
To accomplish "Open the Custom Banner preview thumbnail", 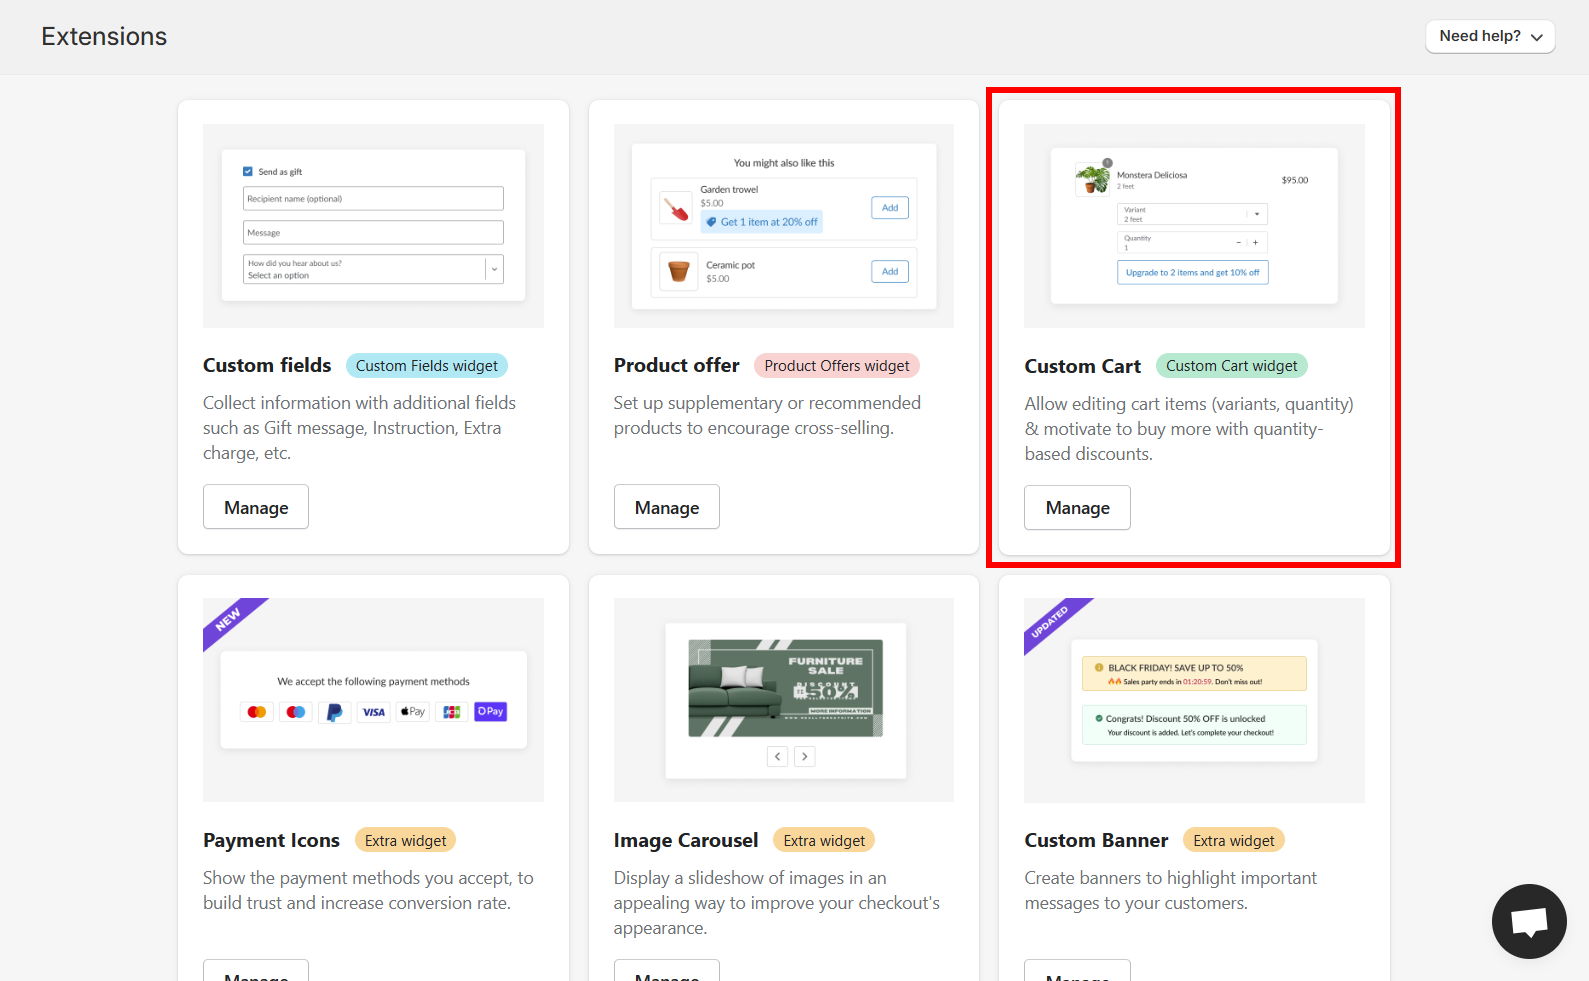I will point(1194,700).
